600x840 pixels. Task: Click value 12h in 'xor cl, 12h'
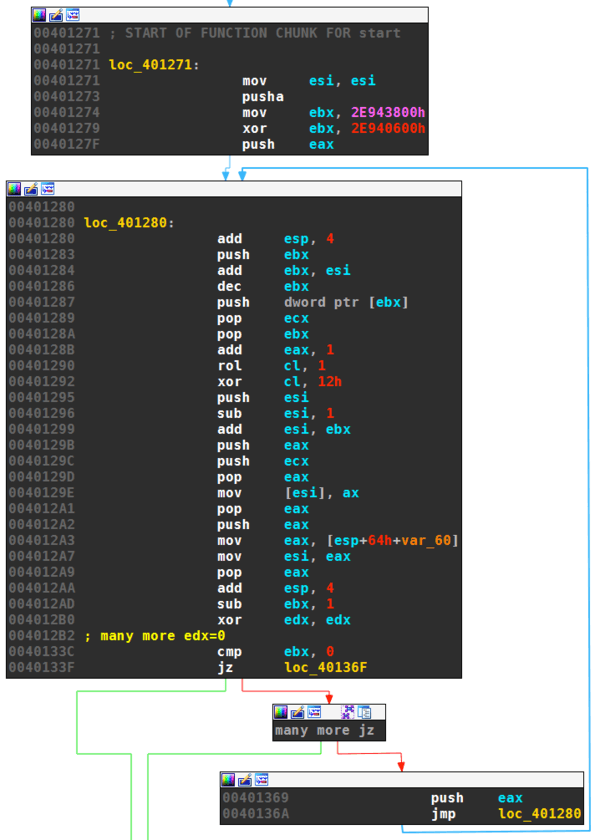[x=329, y=382]
